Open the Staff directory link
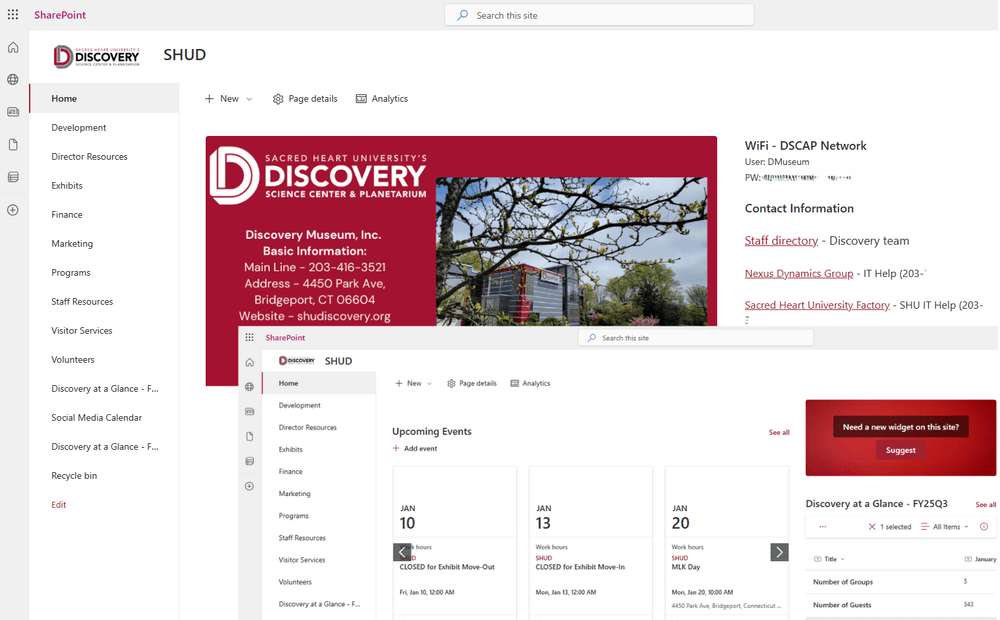1000x620 pixels. pyautogui.click(x=781, y=240)
